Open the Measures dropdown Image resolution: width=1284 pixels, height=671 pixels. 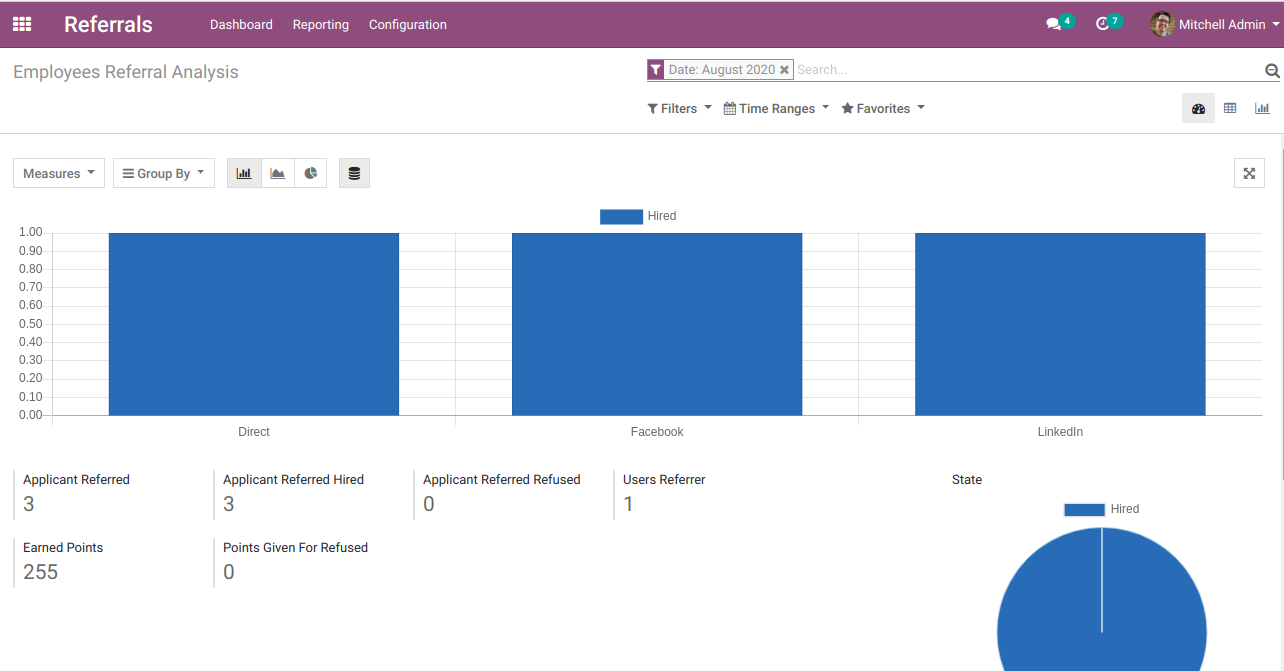(x=59, y=173)
